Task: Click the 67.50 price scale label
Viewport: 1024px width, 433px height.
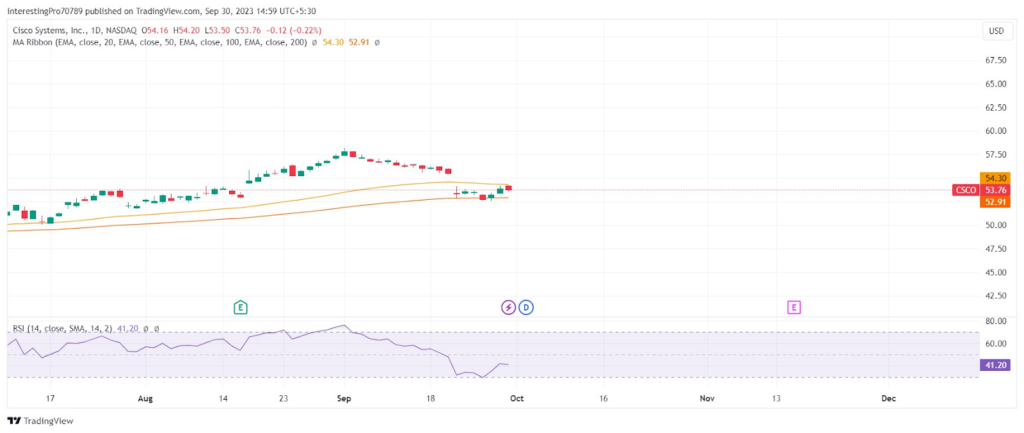Action: pyautogui.click(x=996, y=60)
